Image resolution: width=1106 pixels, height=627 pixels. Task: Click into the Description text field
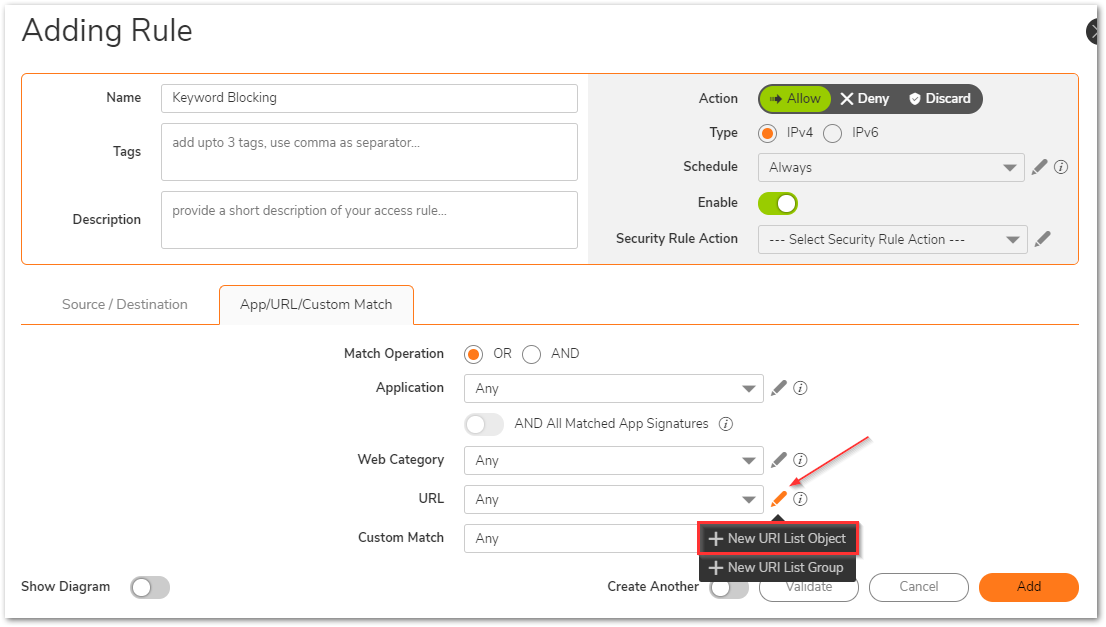(x=369, y=220)
